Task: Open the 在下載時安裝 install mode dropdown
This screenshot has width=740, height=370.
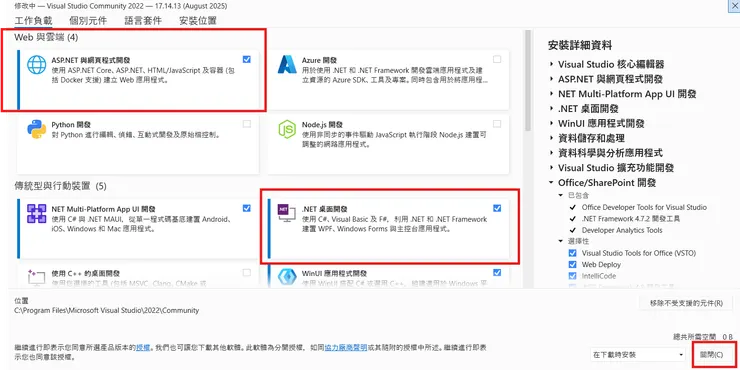Action: [x=638, y=354]
